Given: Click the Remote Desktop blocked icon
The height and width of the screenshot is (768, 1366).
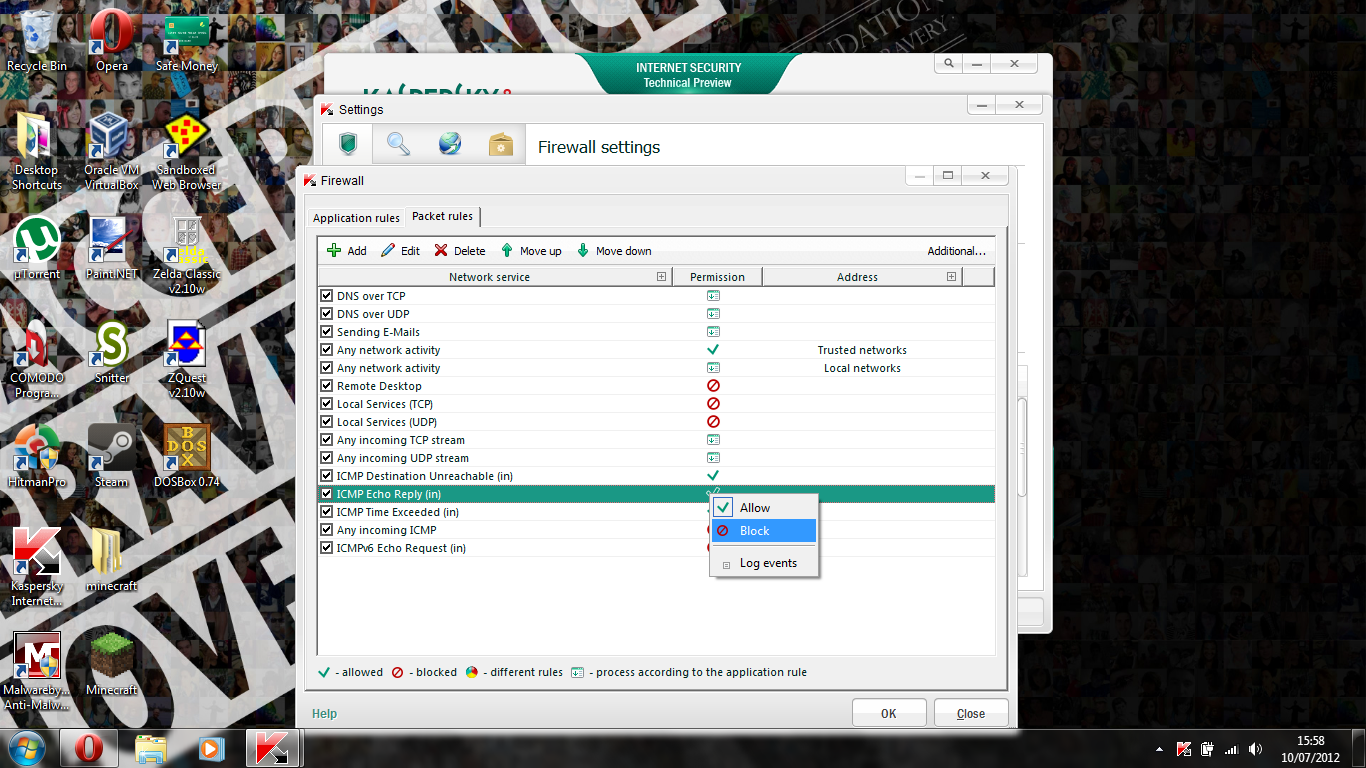Looking at the screenshot, I should 713,386.
